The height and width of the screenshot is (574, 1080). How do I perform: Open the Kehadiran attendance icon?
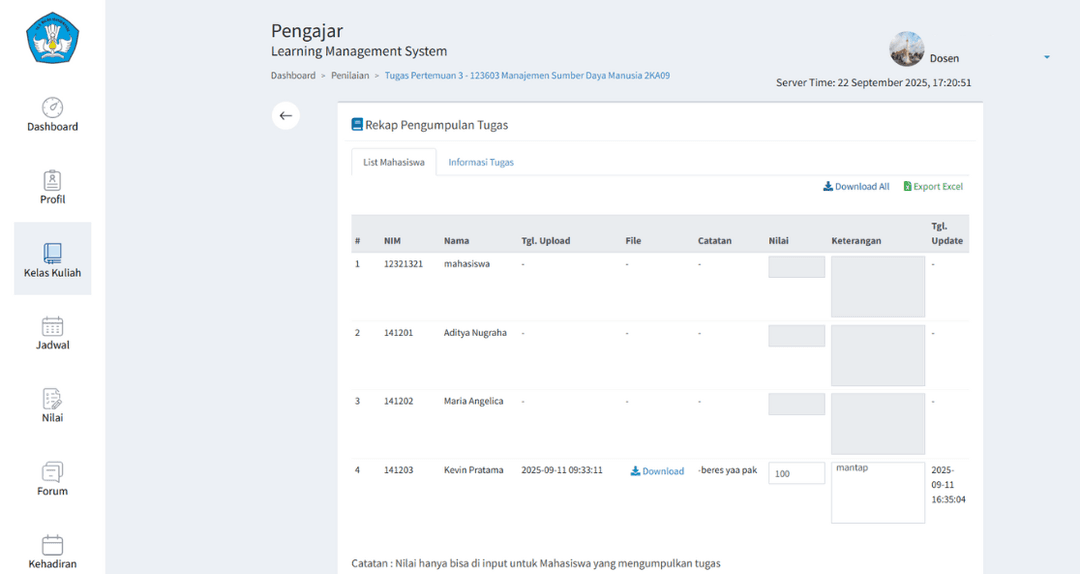pos(52,545)
